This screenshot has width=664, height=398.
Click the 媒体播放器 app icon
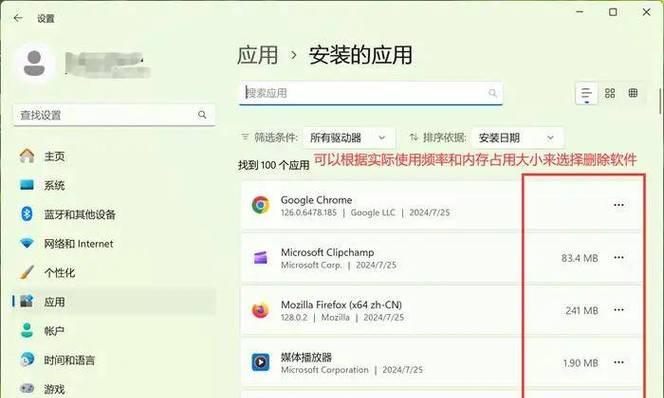tap(260, 362)
